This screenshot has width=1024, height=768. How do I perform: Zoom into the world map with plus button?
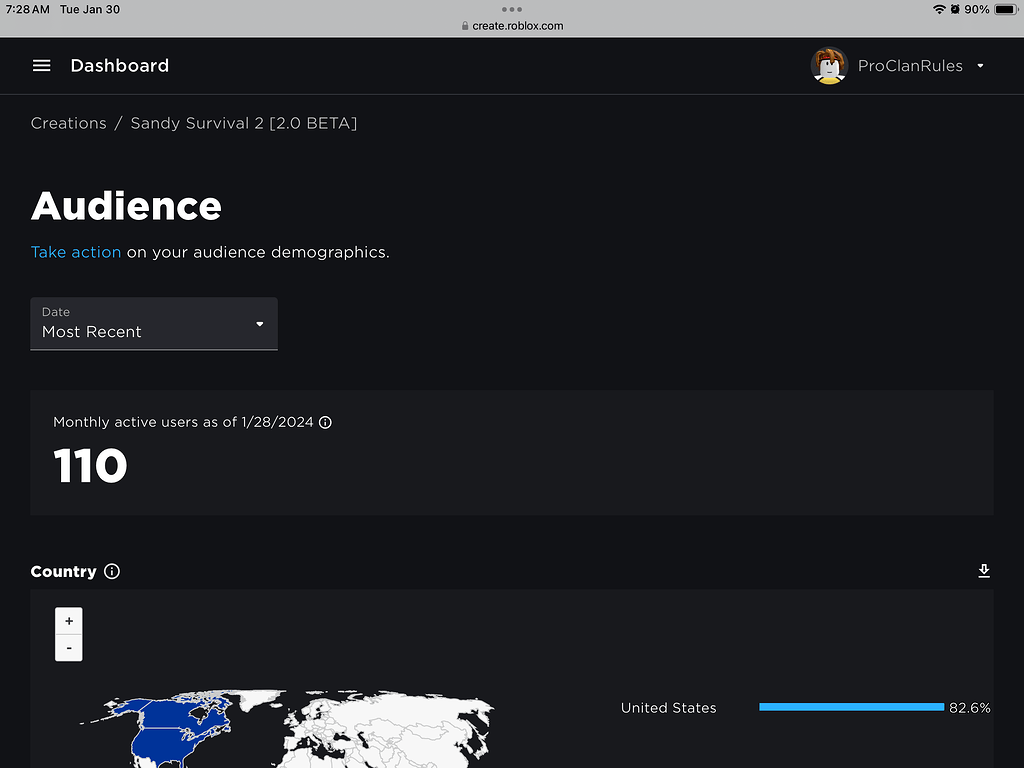[x=68, y=620]
